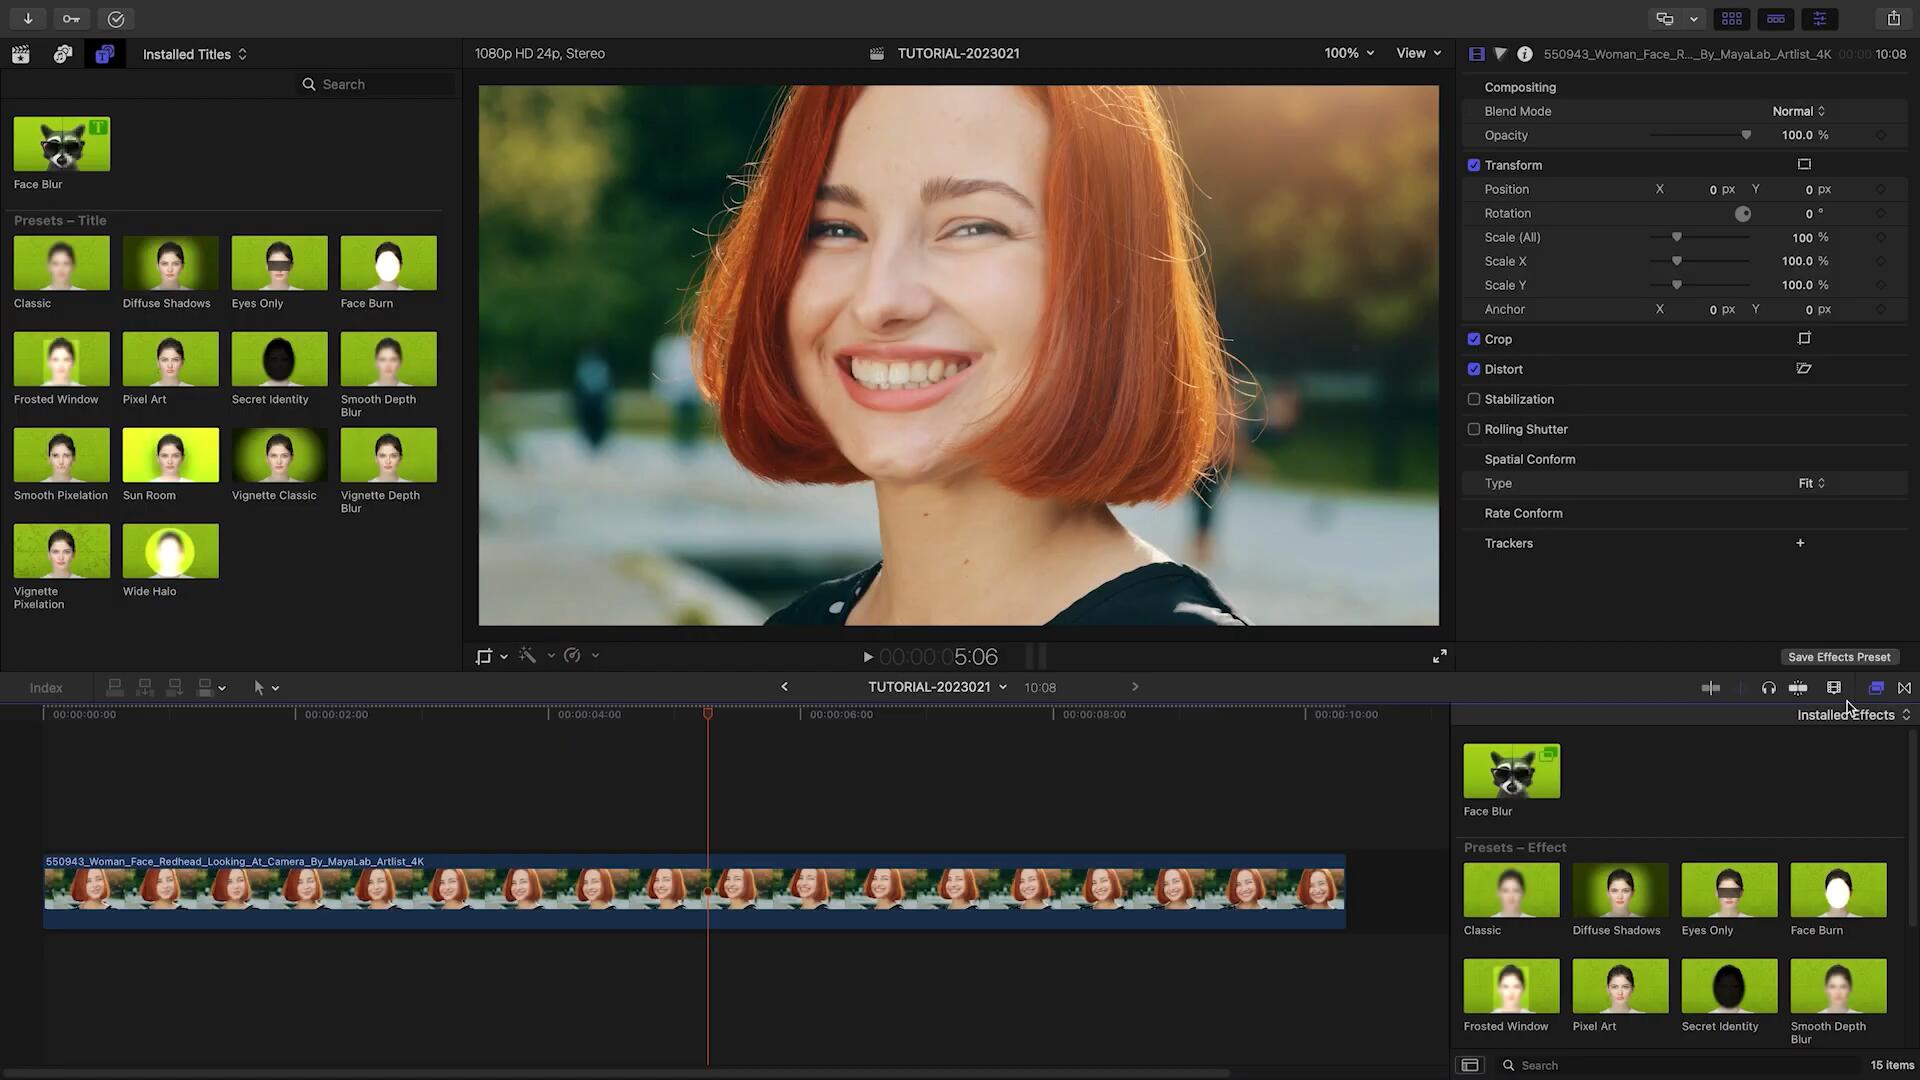Open the Titles and Generators sidebar icon
1920x1080 pixels.
(104, 54)
